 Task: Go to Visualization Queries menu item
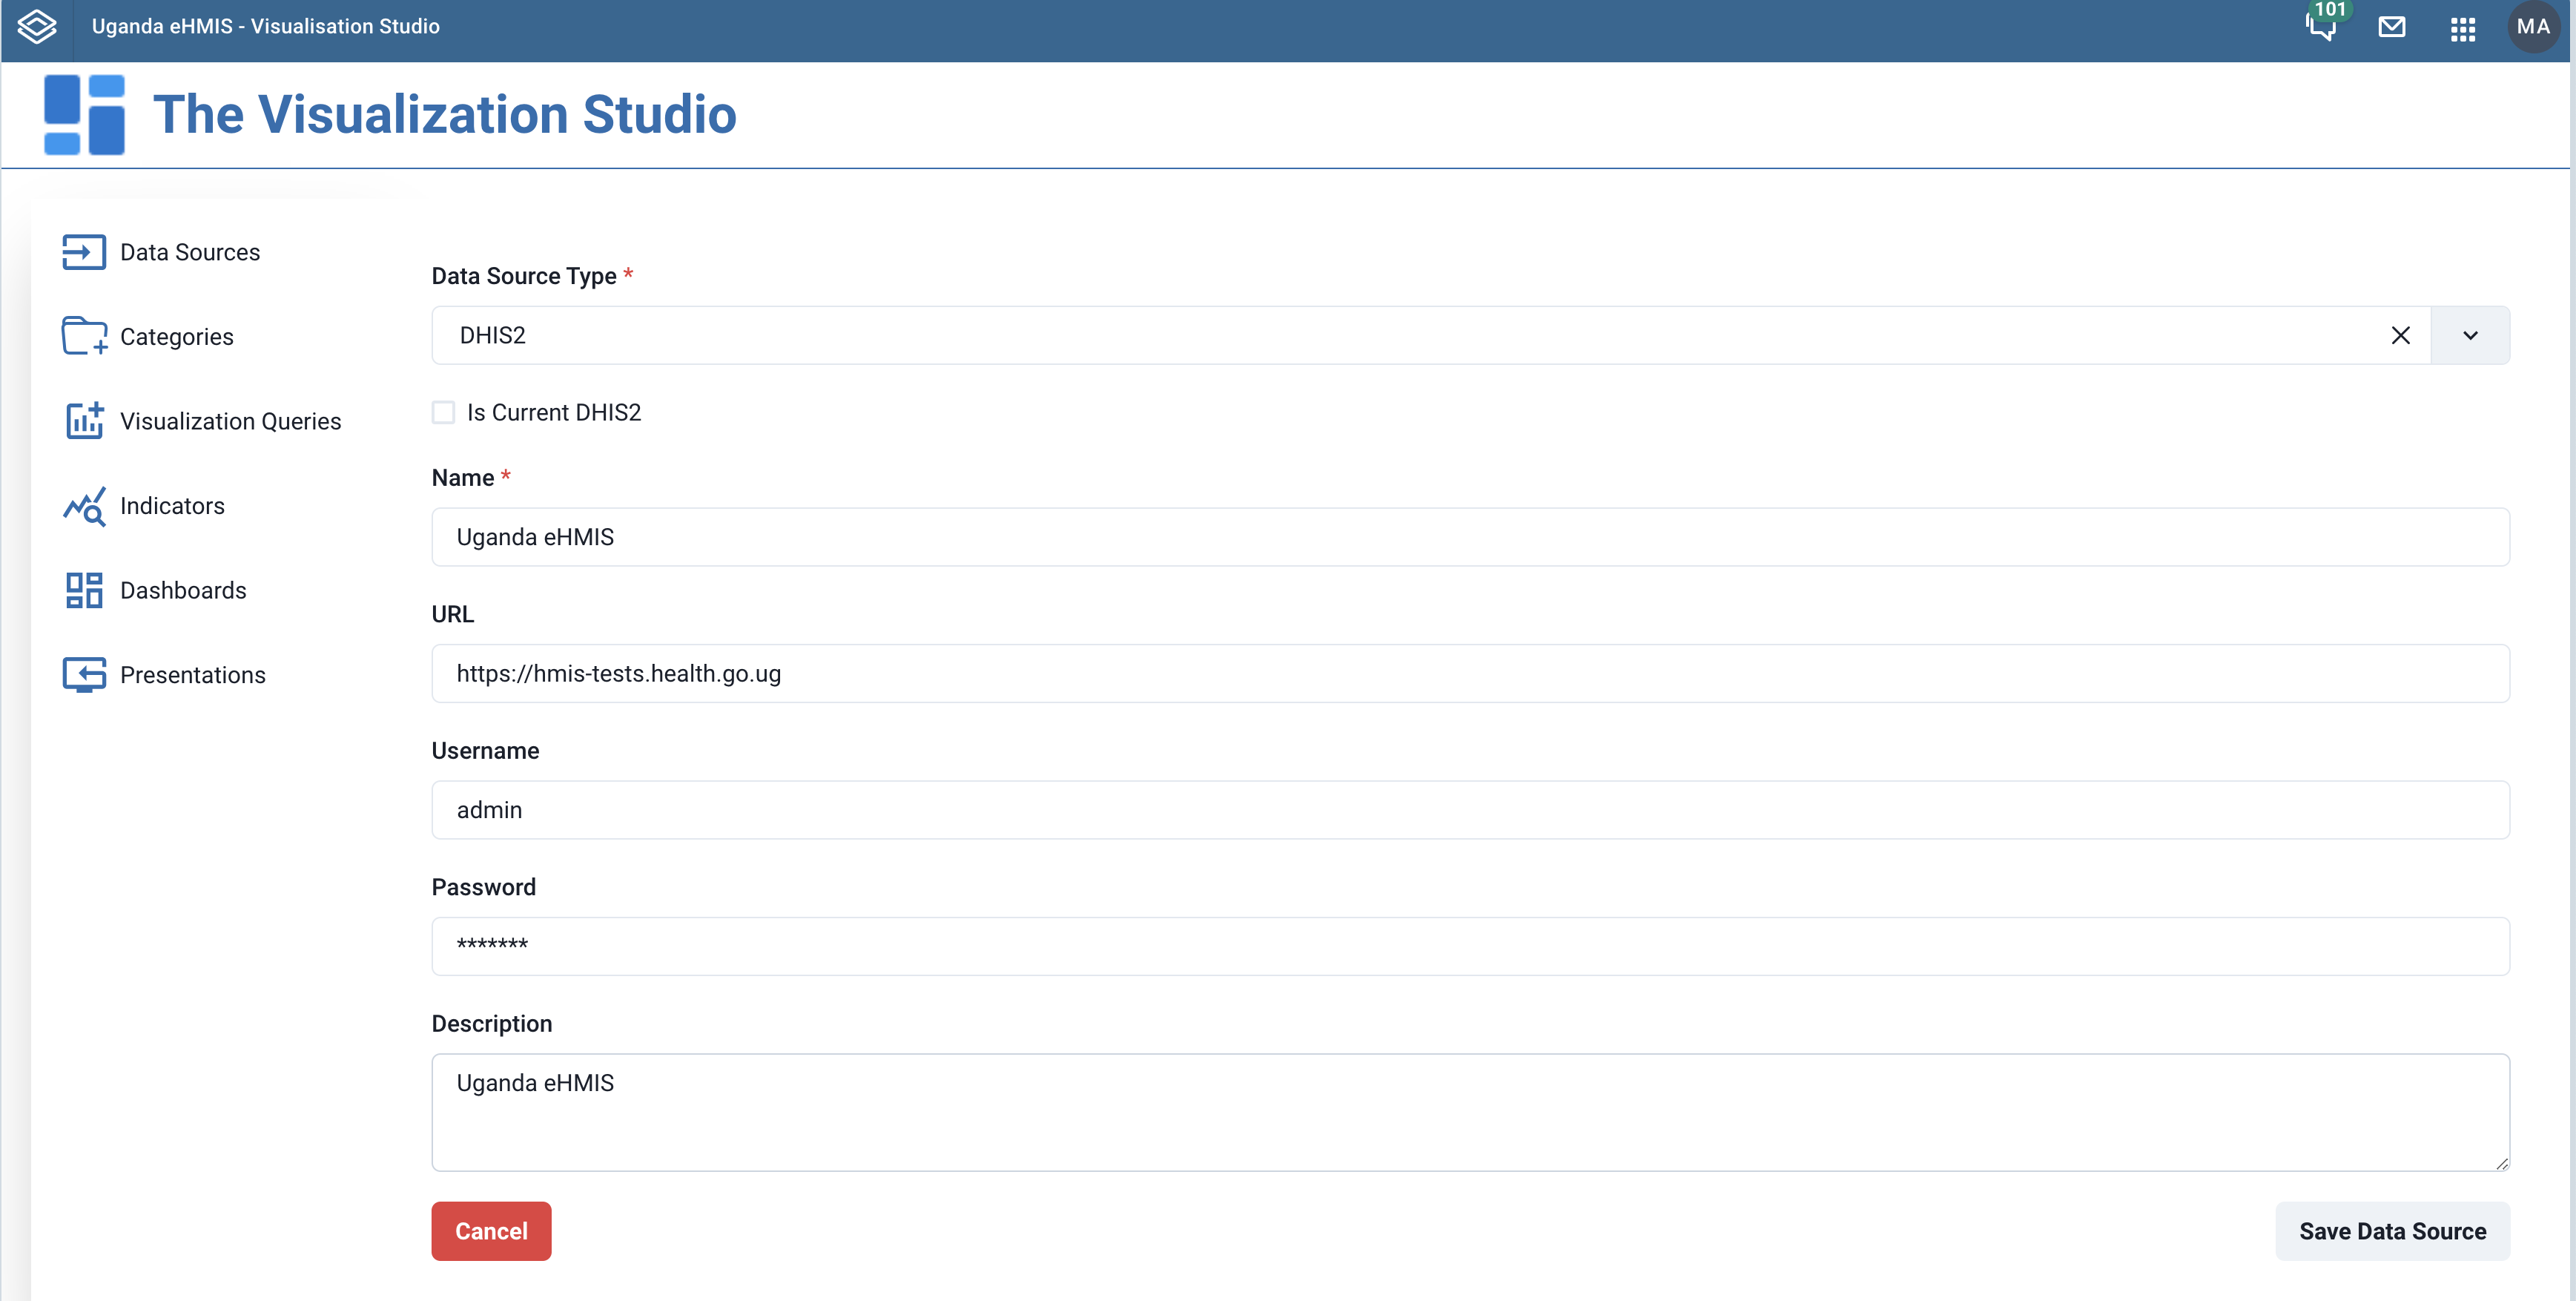pos(230,421)
